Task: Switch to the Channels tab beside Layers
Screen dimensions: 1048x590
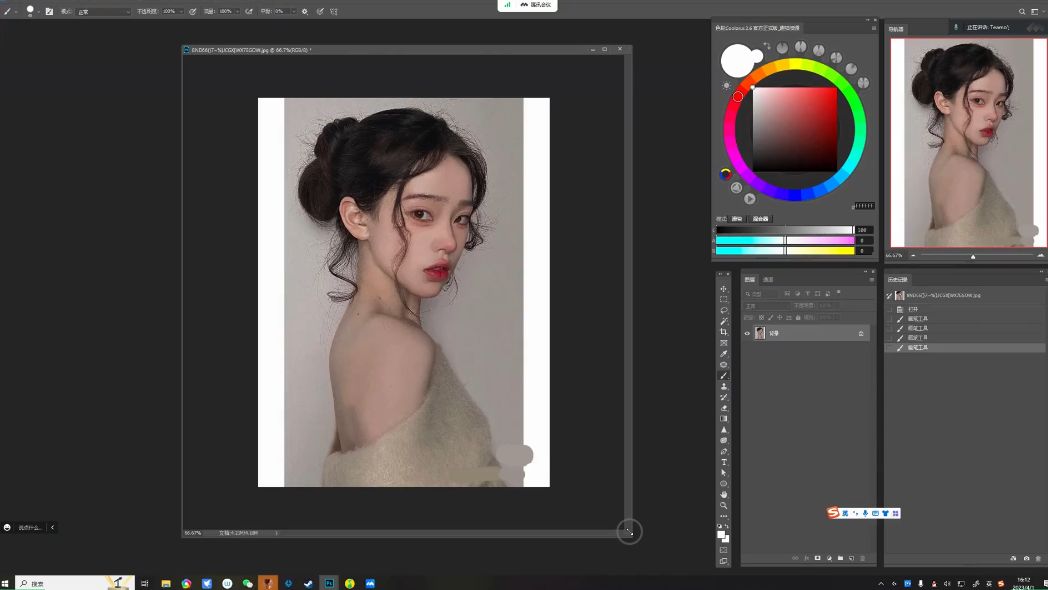Action: pos(768,279)
